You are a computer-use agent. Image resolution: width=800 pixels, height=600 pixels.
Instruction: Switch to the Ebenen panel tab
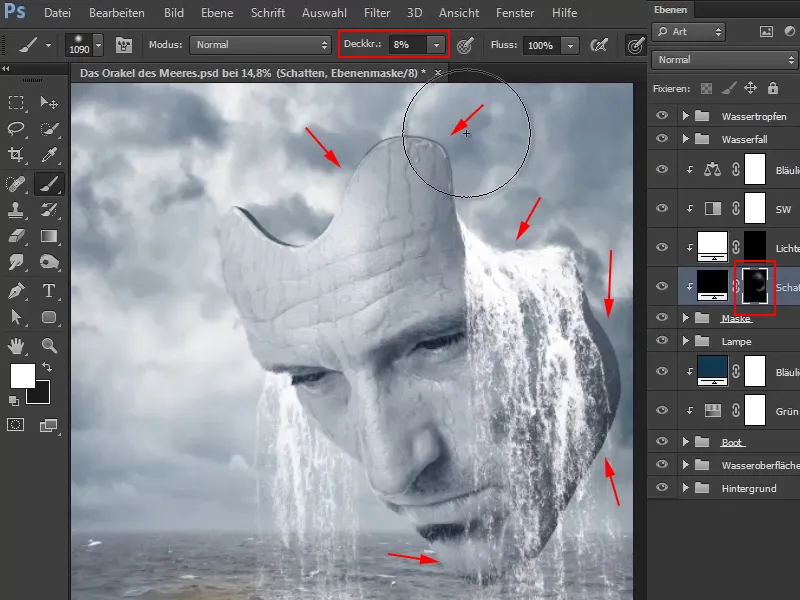tap(670, 10)
